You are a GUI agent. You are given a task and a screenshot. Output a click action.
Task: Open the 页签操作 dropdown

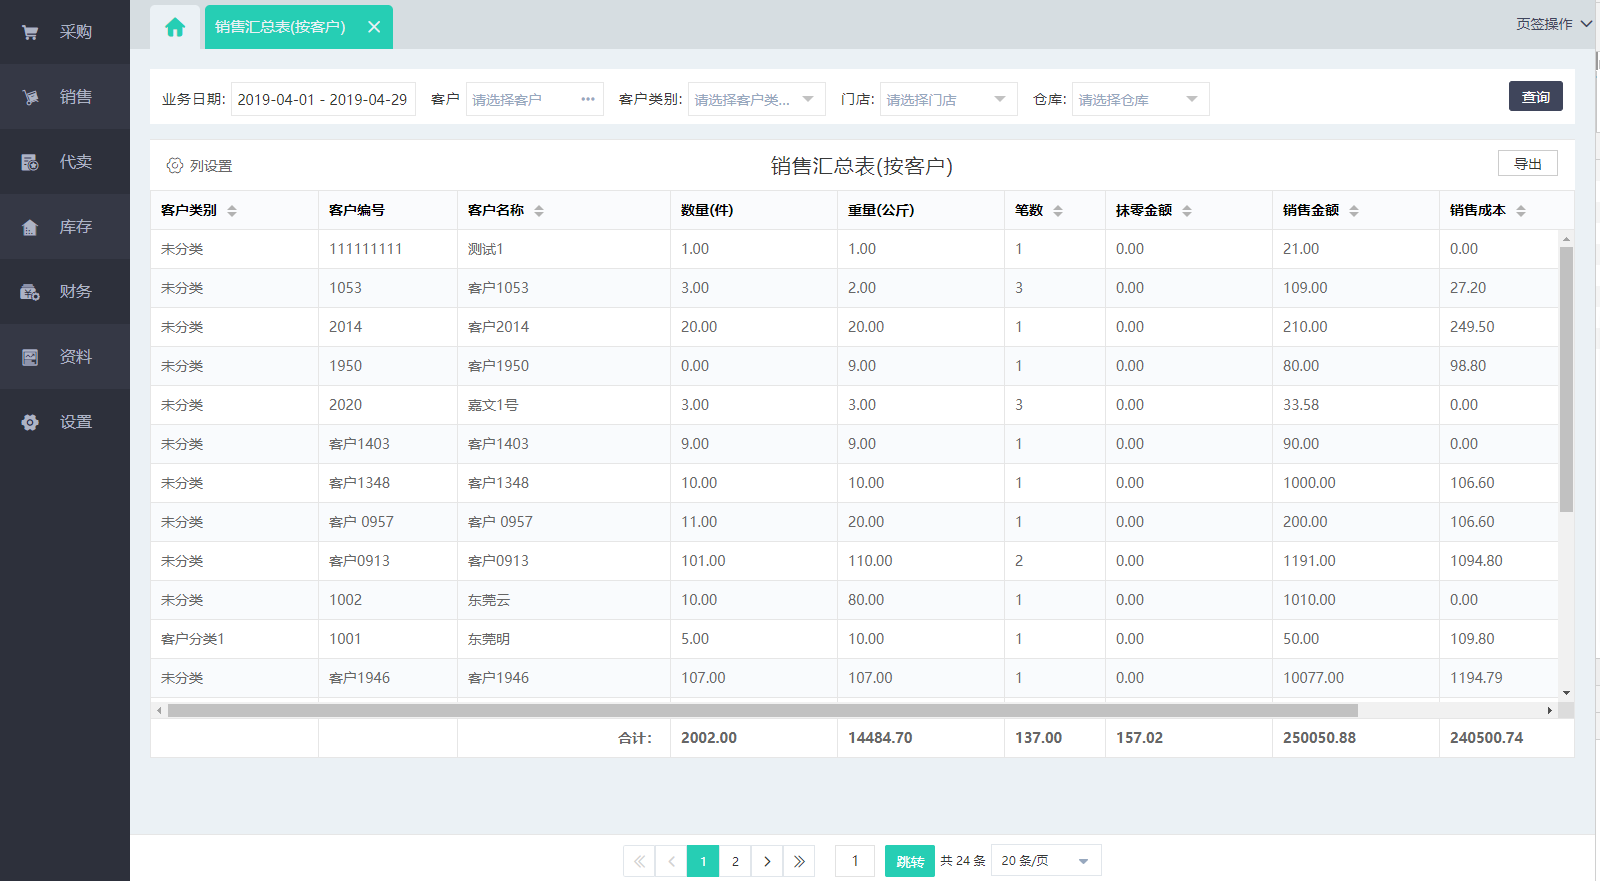coord(1553,23)
